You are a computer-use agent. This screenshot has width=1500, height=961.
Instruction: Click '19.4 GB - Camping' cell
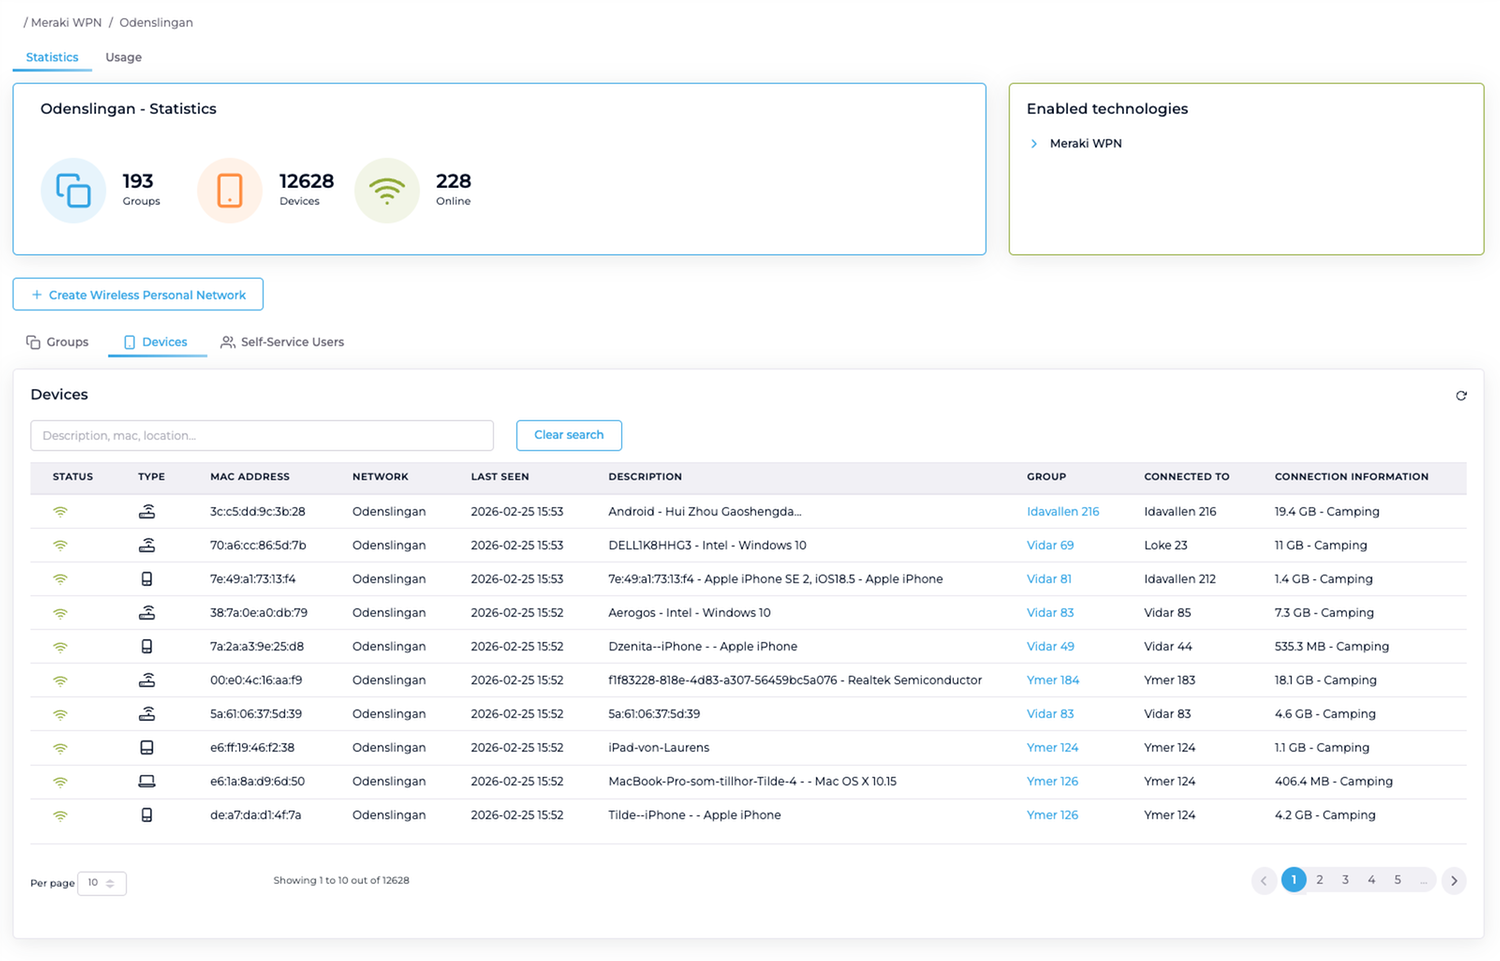(1327, 512)
